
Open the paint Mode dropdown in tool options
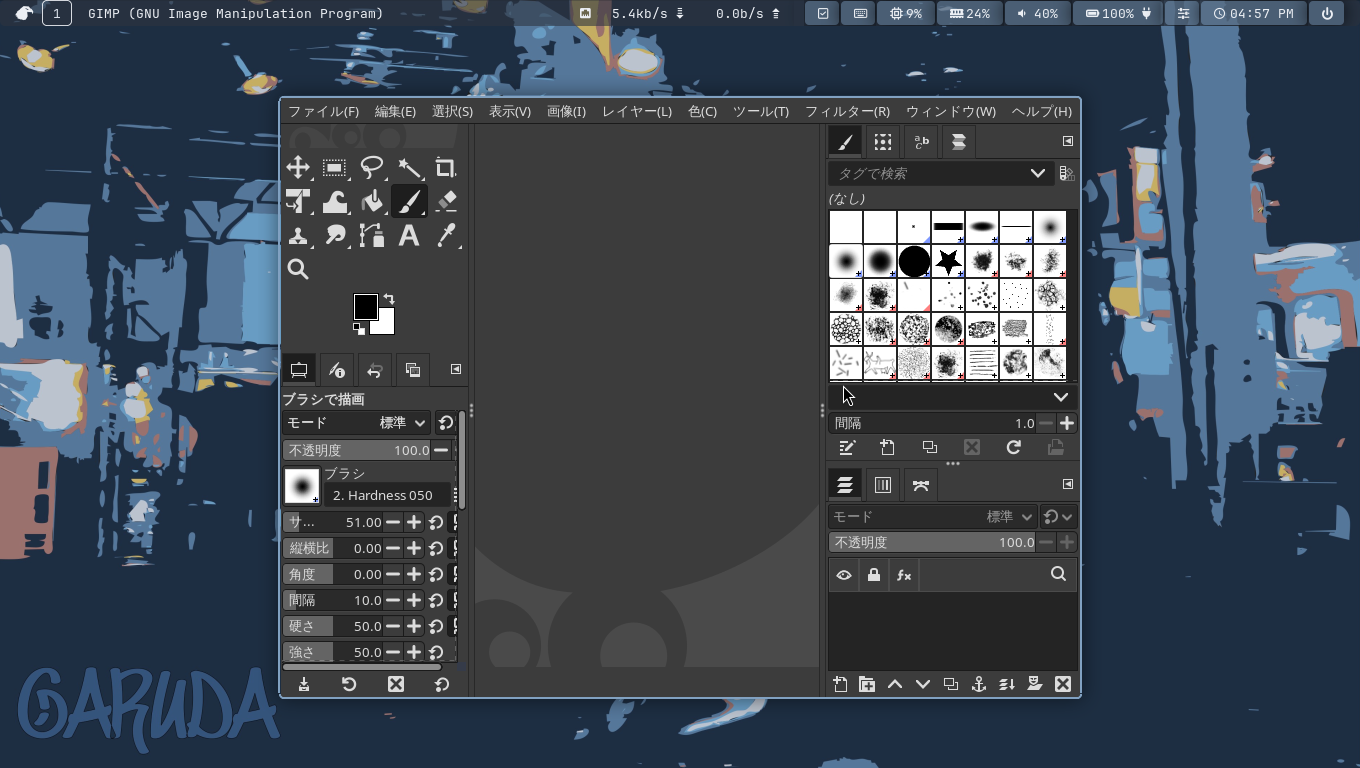356,423
